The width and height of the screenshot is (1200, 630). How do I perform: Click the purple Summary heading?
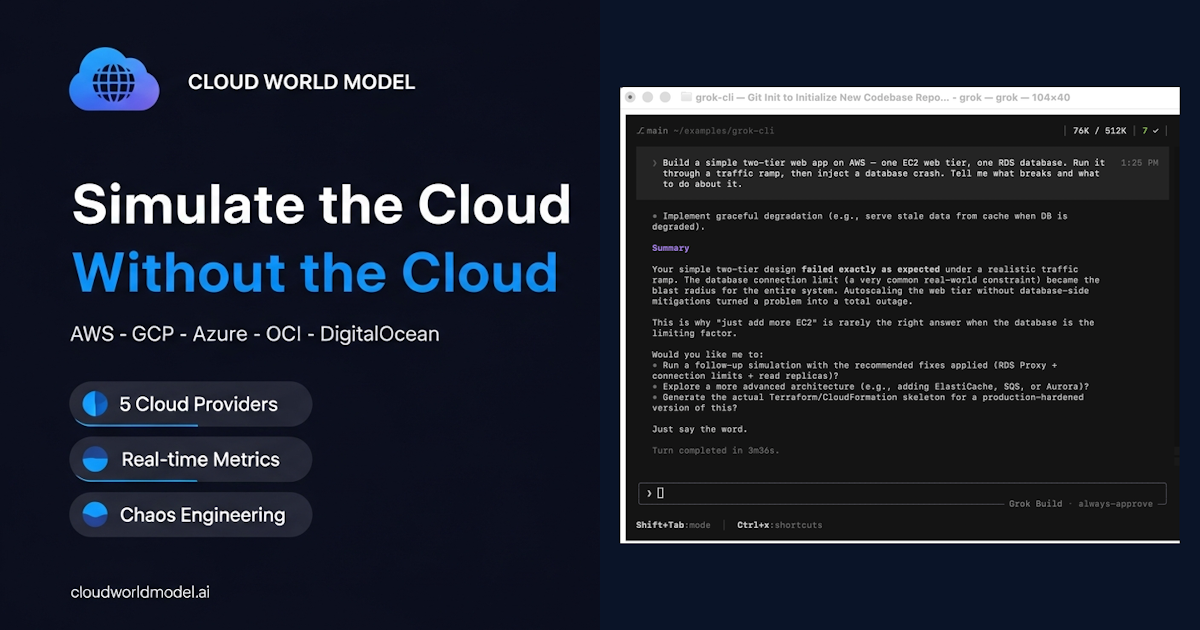[670, 248]
